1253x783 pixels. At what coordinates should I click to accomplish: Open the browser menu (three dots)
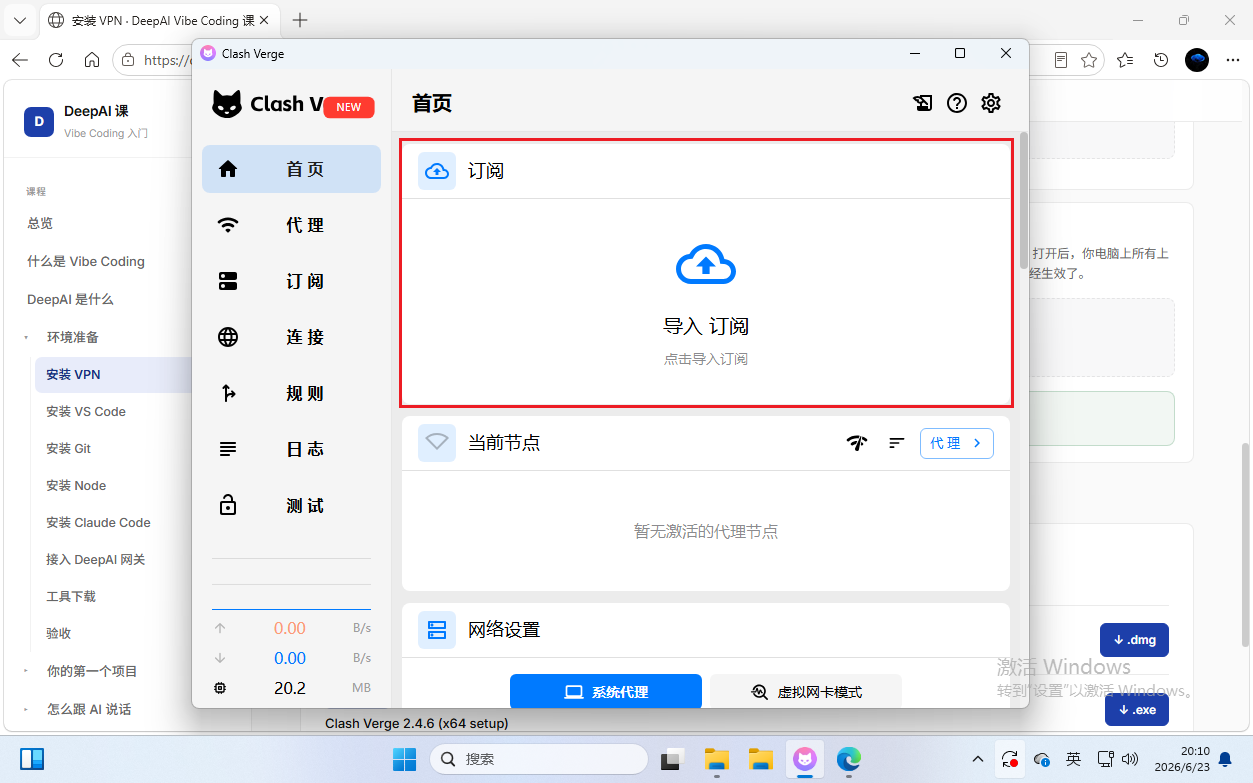[1232, 60]
